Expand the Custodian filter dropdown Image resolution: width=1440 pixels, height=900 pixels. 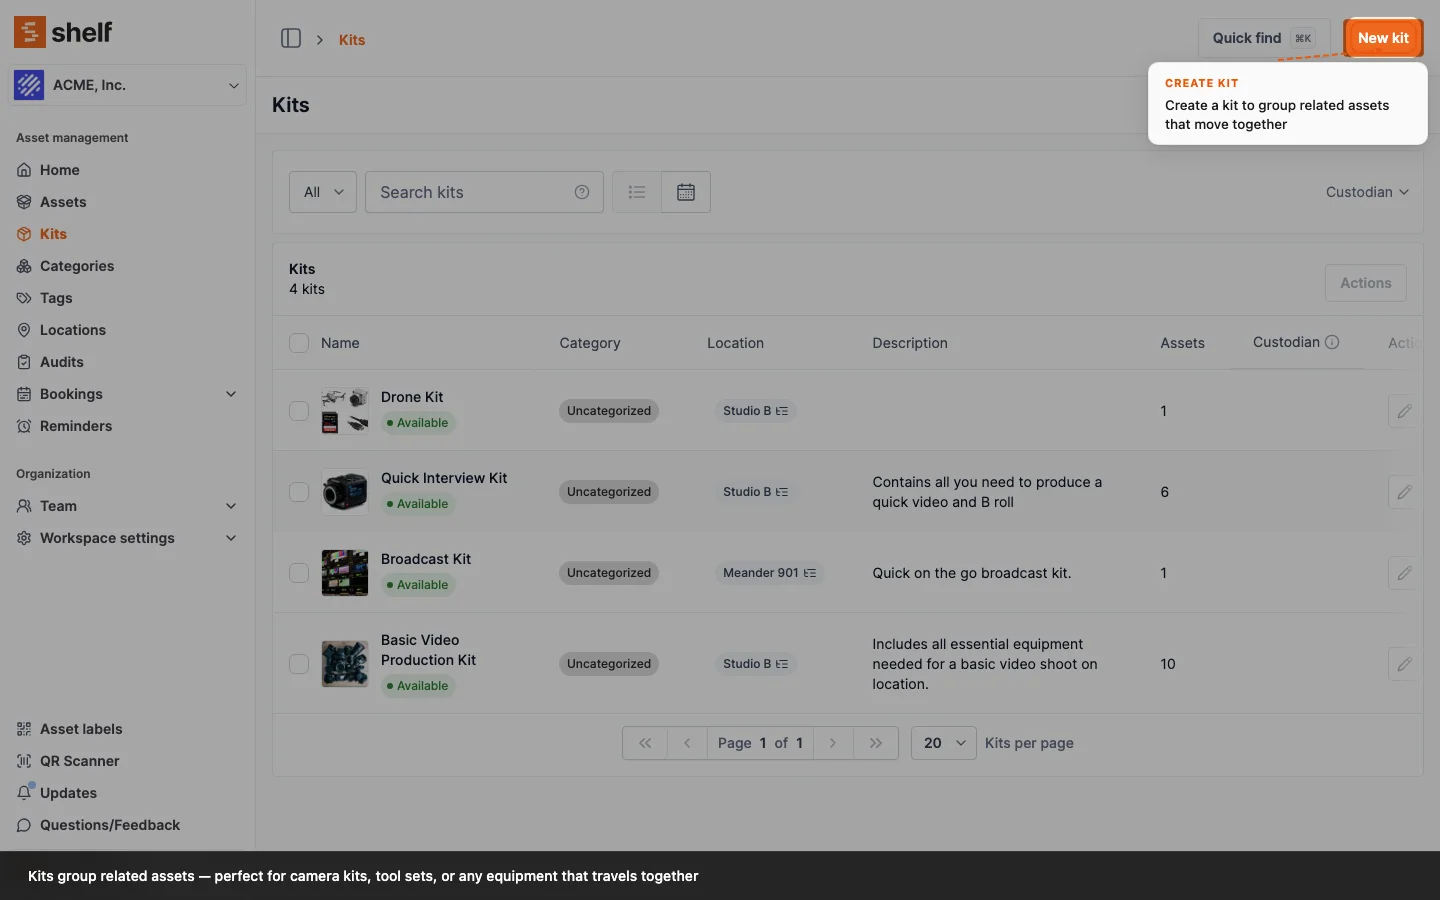tap(1366, 192)
